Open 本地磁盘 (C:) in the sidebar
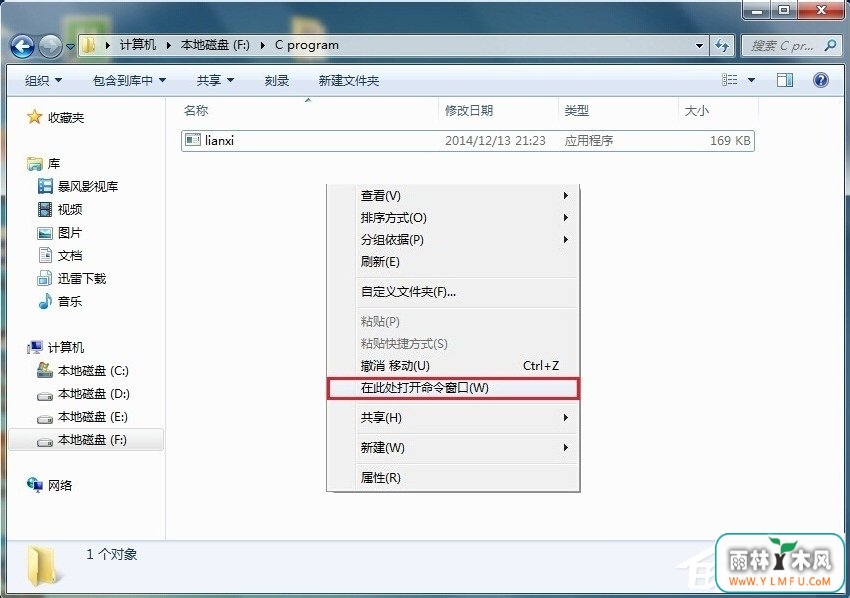This screenshot has height=598, width=850. (82, 371)
